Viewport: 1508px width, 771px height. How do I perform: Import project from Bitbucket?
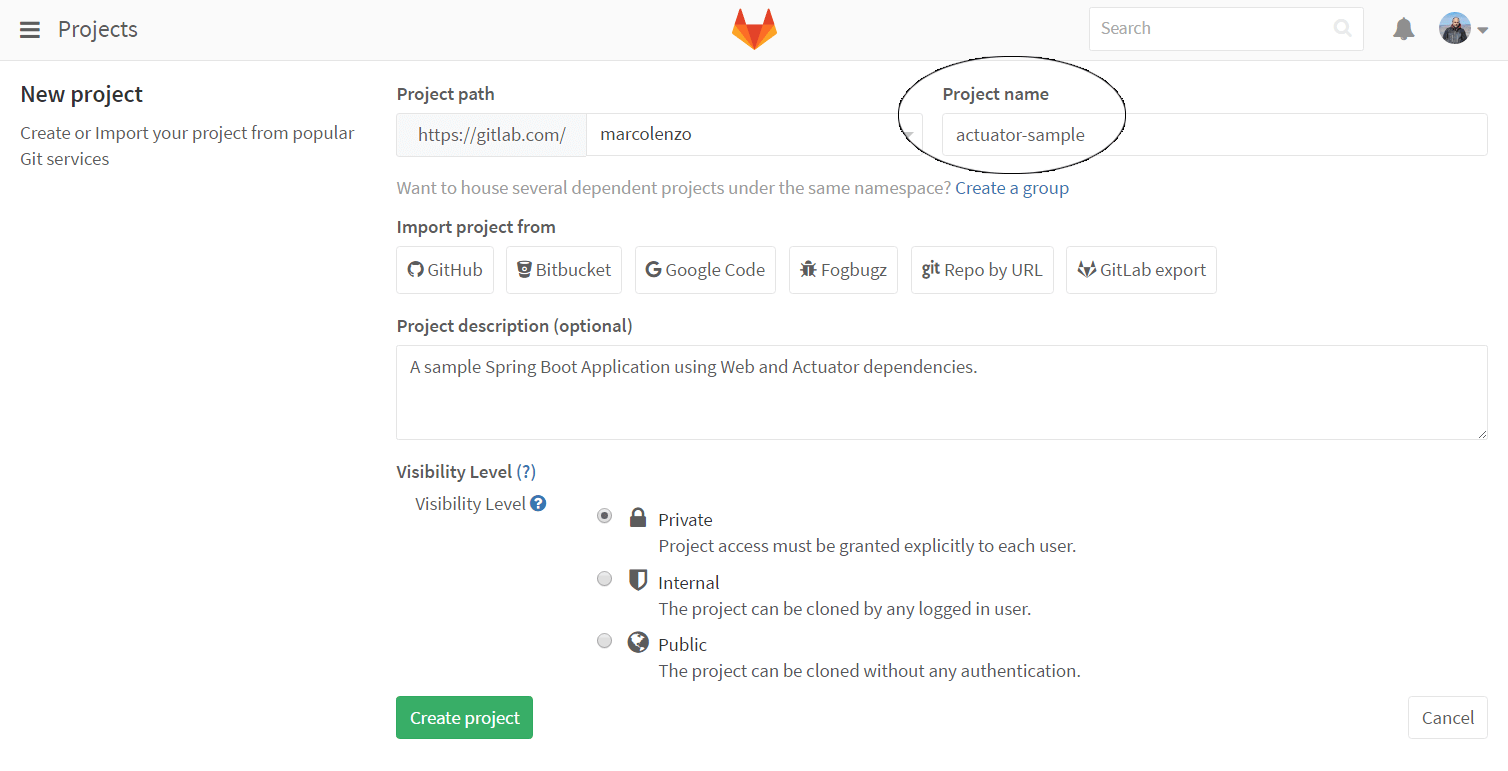coord(564,270)
